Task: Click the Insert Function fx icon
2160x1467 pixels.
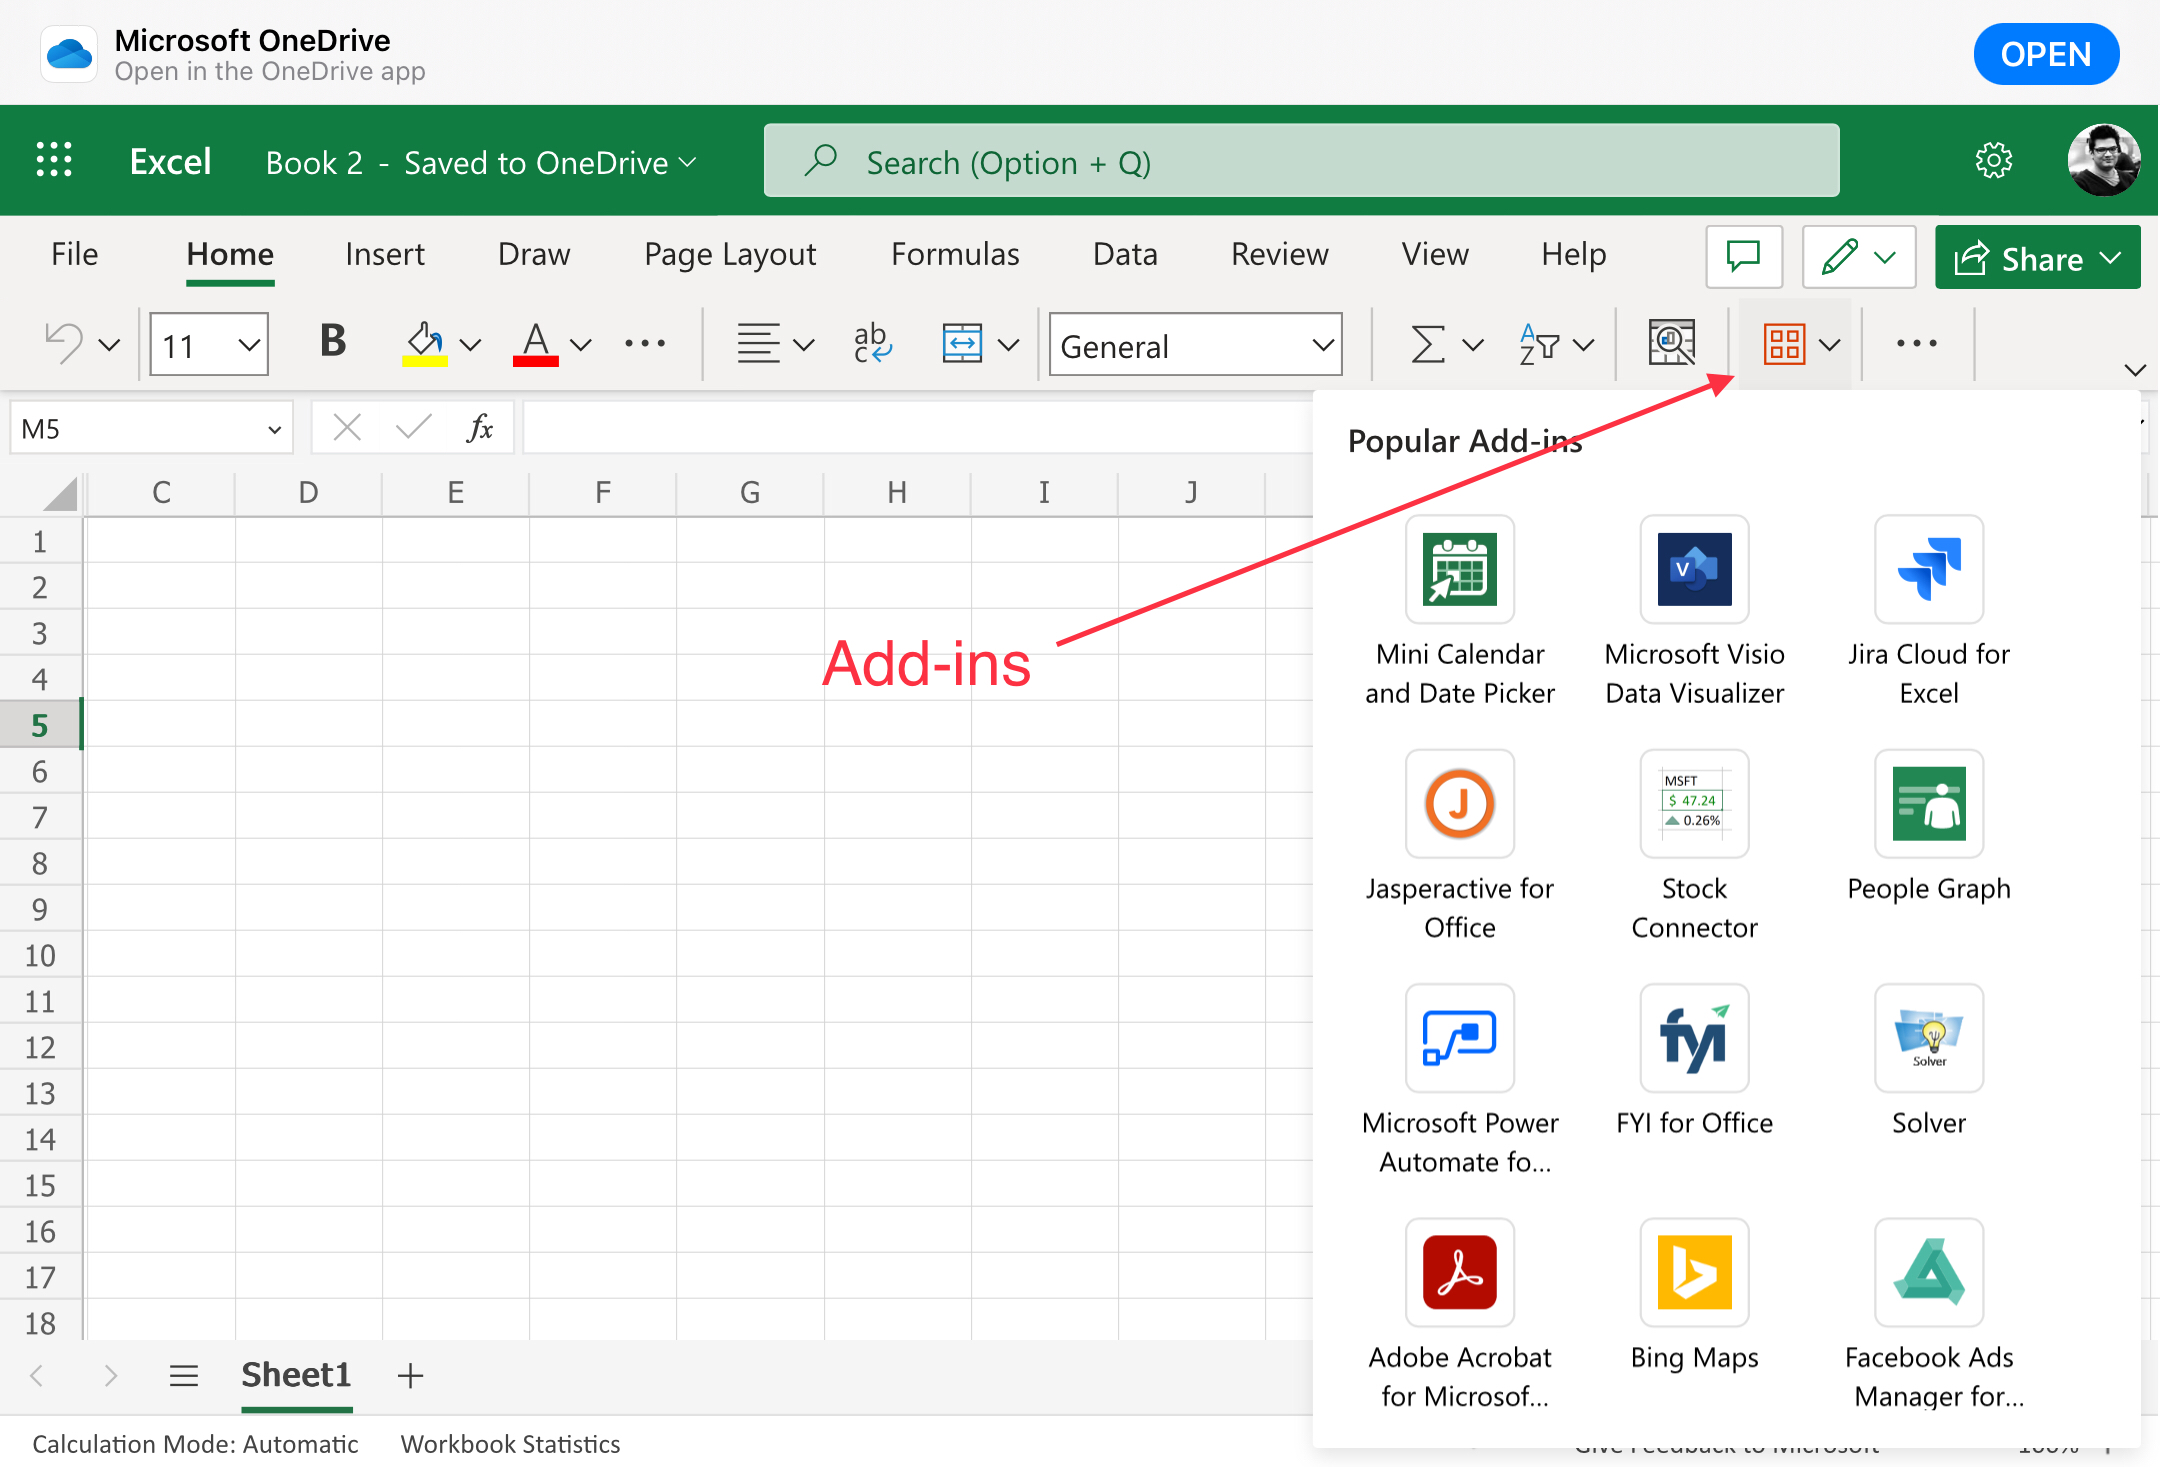Action: click(480, 428)
